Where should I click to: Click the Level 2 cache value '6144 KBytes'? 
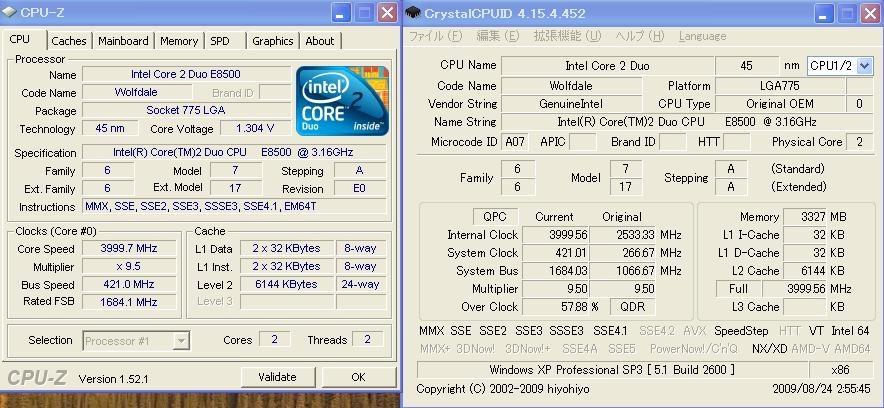pos(286,285)
